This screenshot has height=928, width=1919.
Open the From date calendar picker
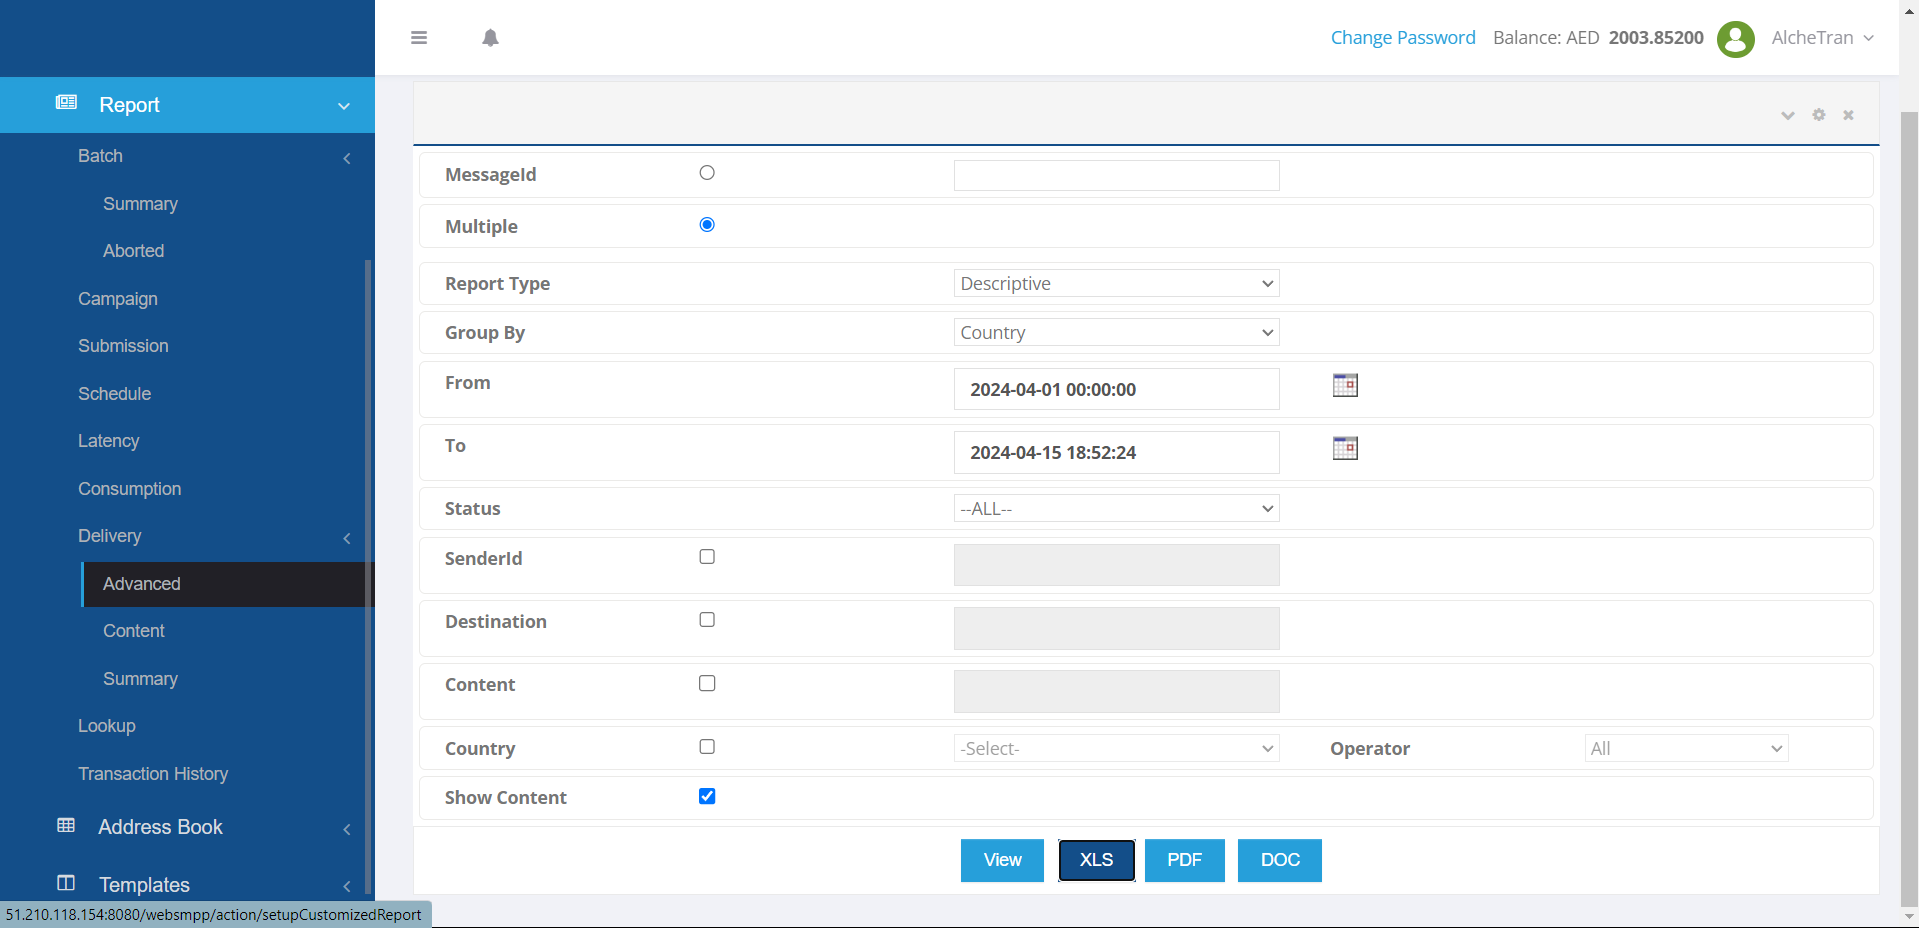pyautogui.click(x=1345, y=385)
